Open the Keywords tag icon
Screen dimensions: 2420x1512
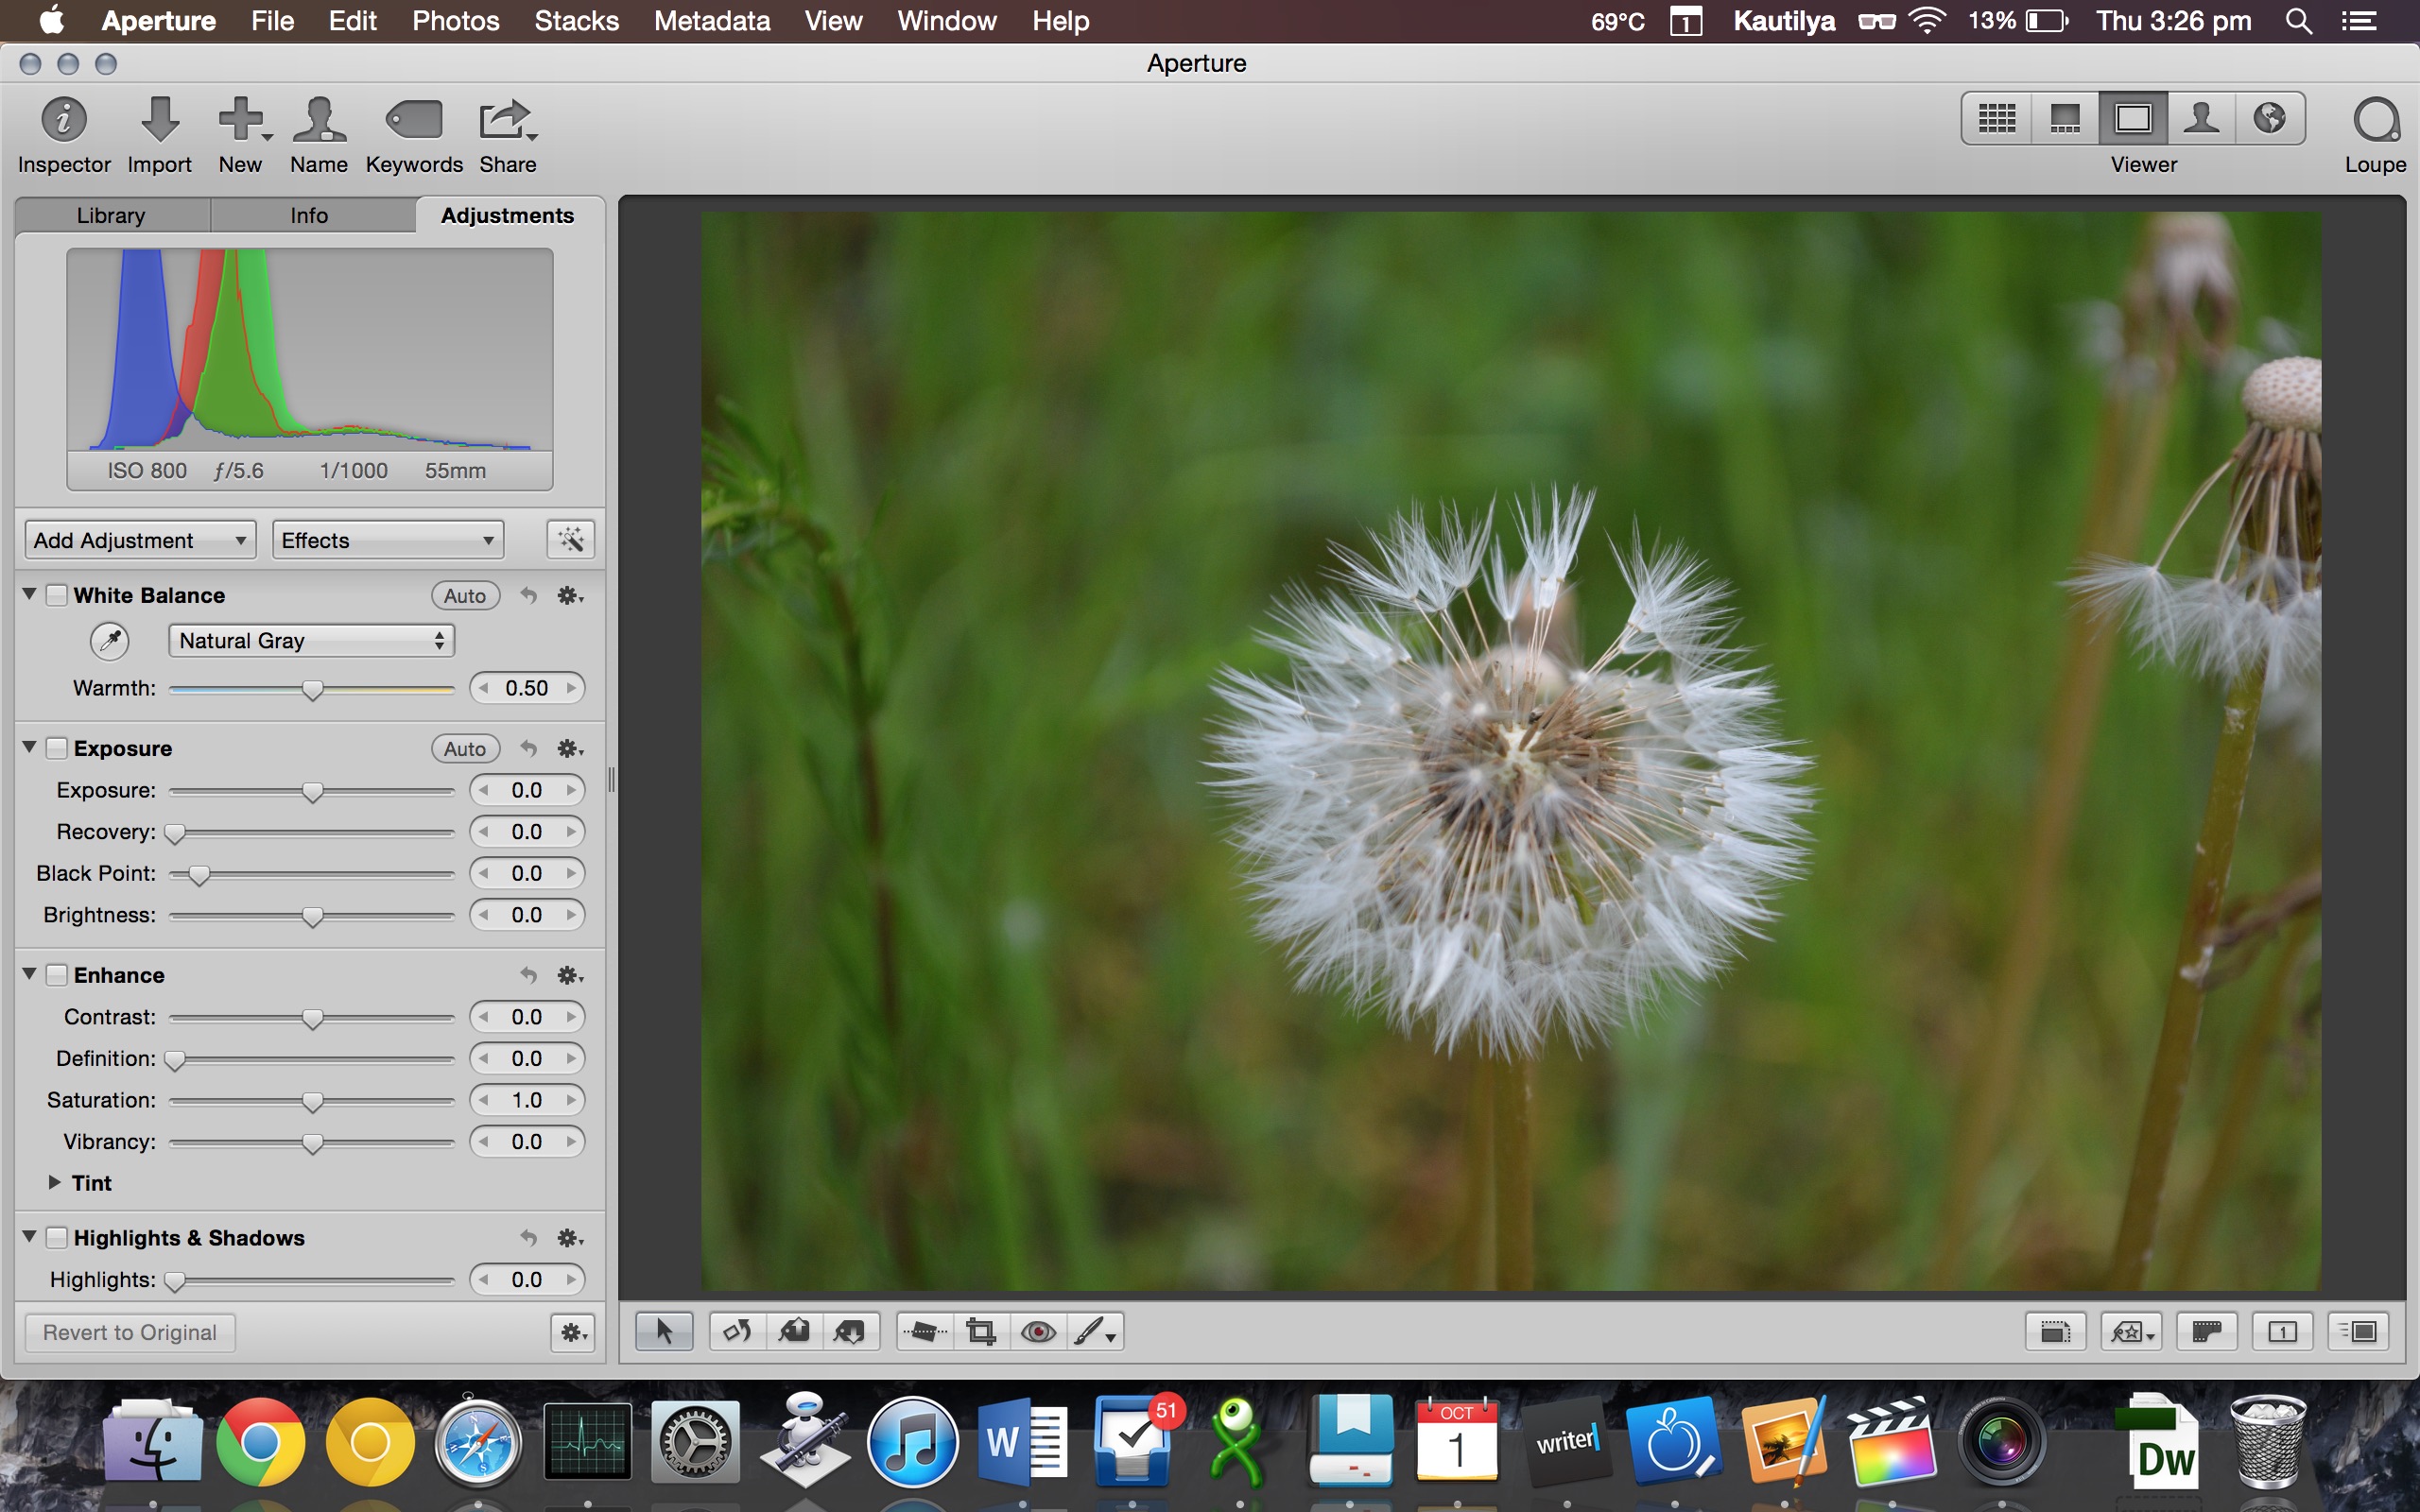click(414, 119)
